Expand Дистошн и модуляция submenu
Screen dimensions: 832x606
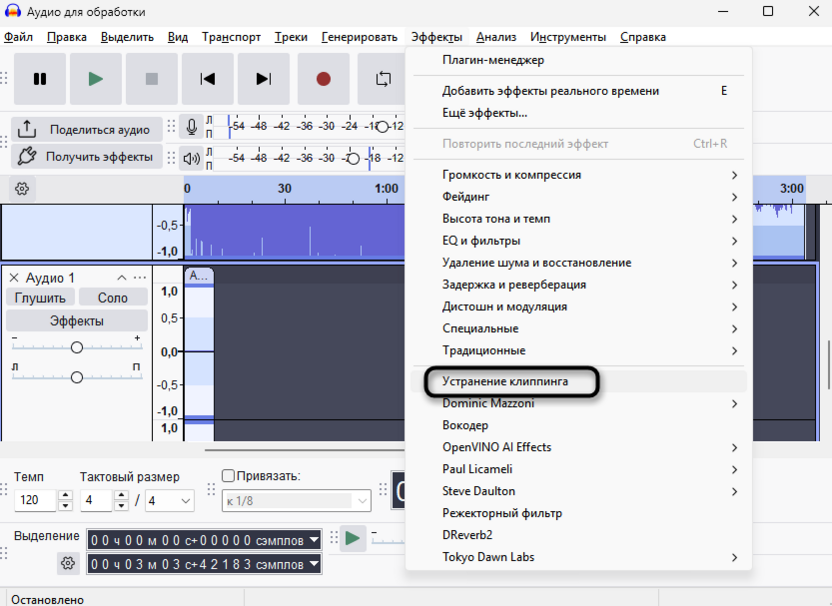click(578, 307)
